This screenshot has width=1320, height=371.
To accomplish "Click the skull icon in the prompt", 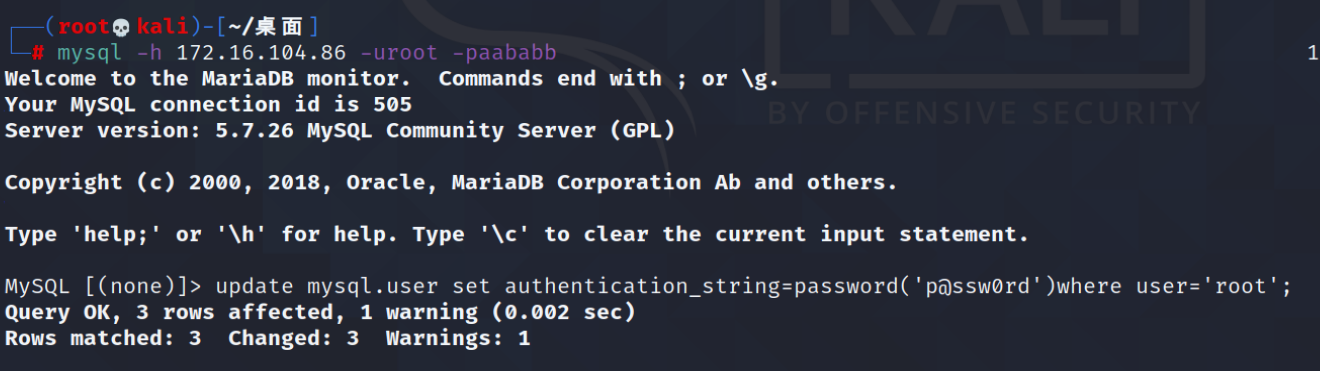I will coord(122,26).
